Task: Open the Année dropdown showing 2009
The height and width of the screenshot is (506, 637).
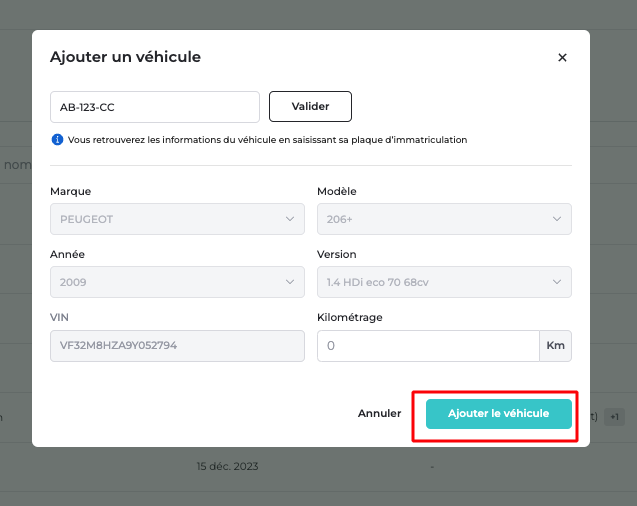Action: (177, 282)
